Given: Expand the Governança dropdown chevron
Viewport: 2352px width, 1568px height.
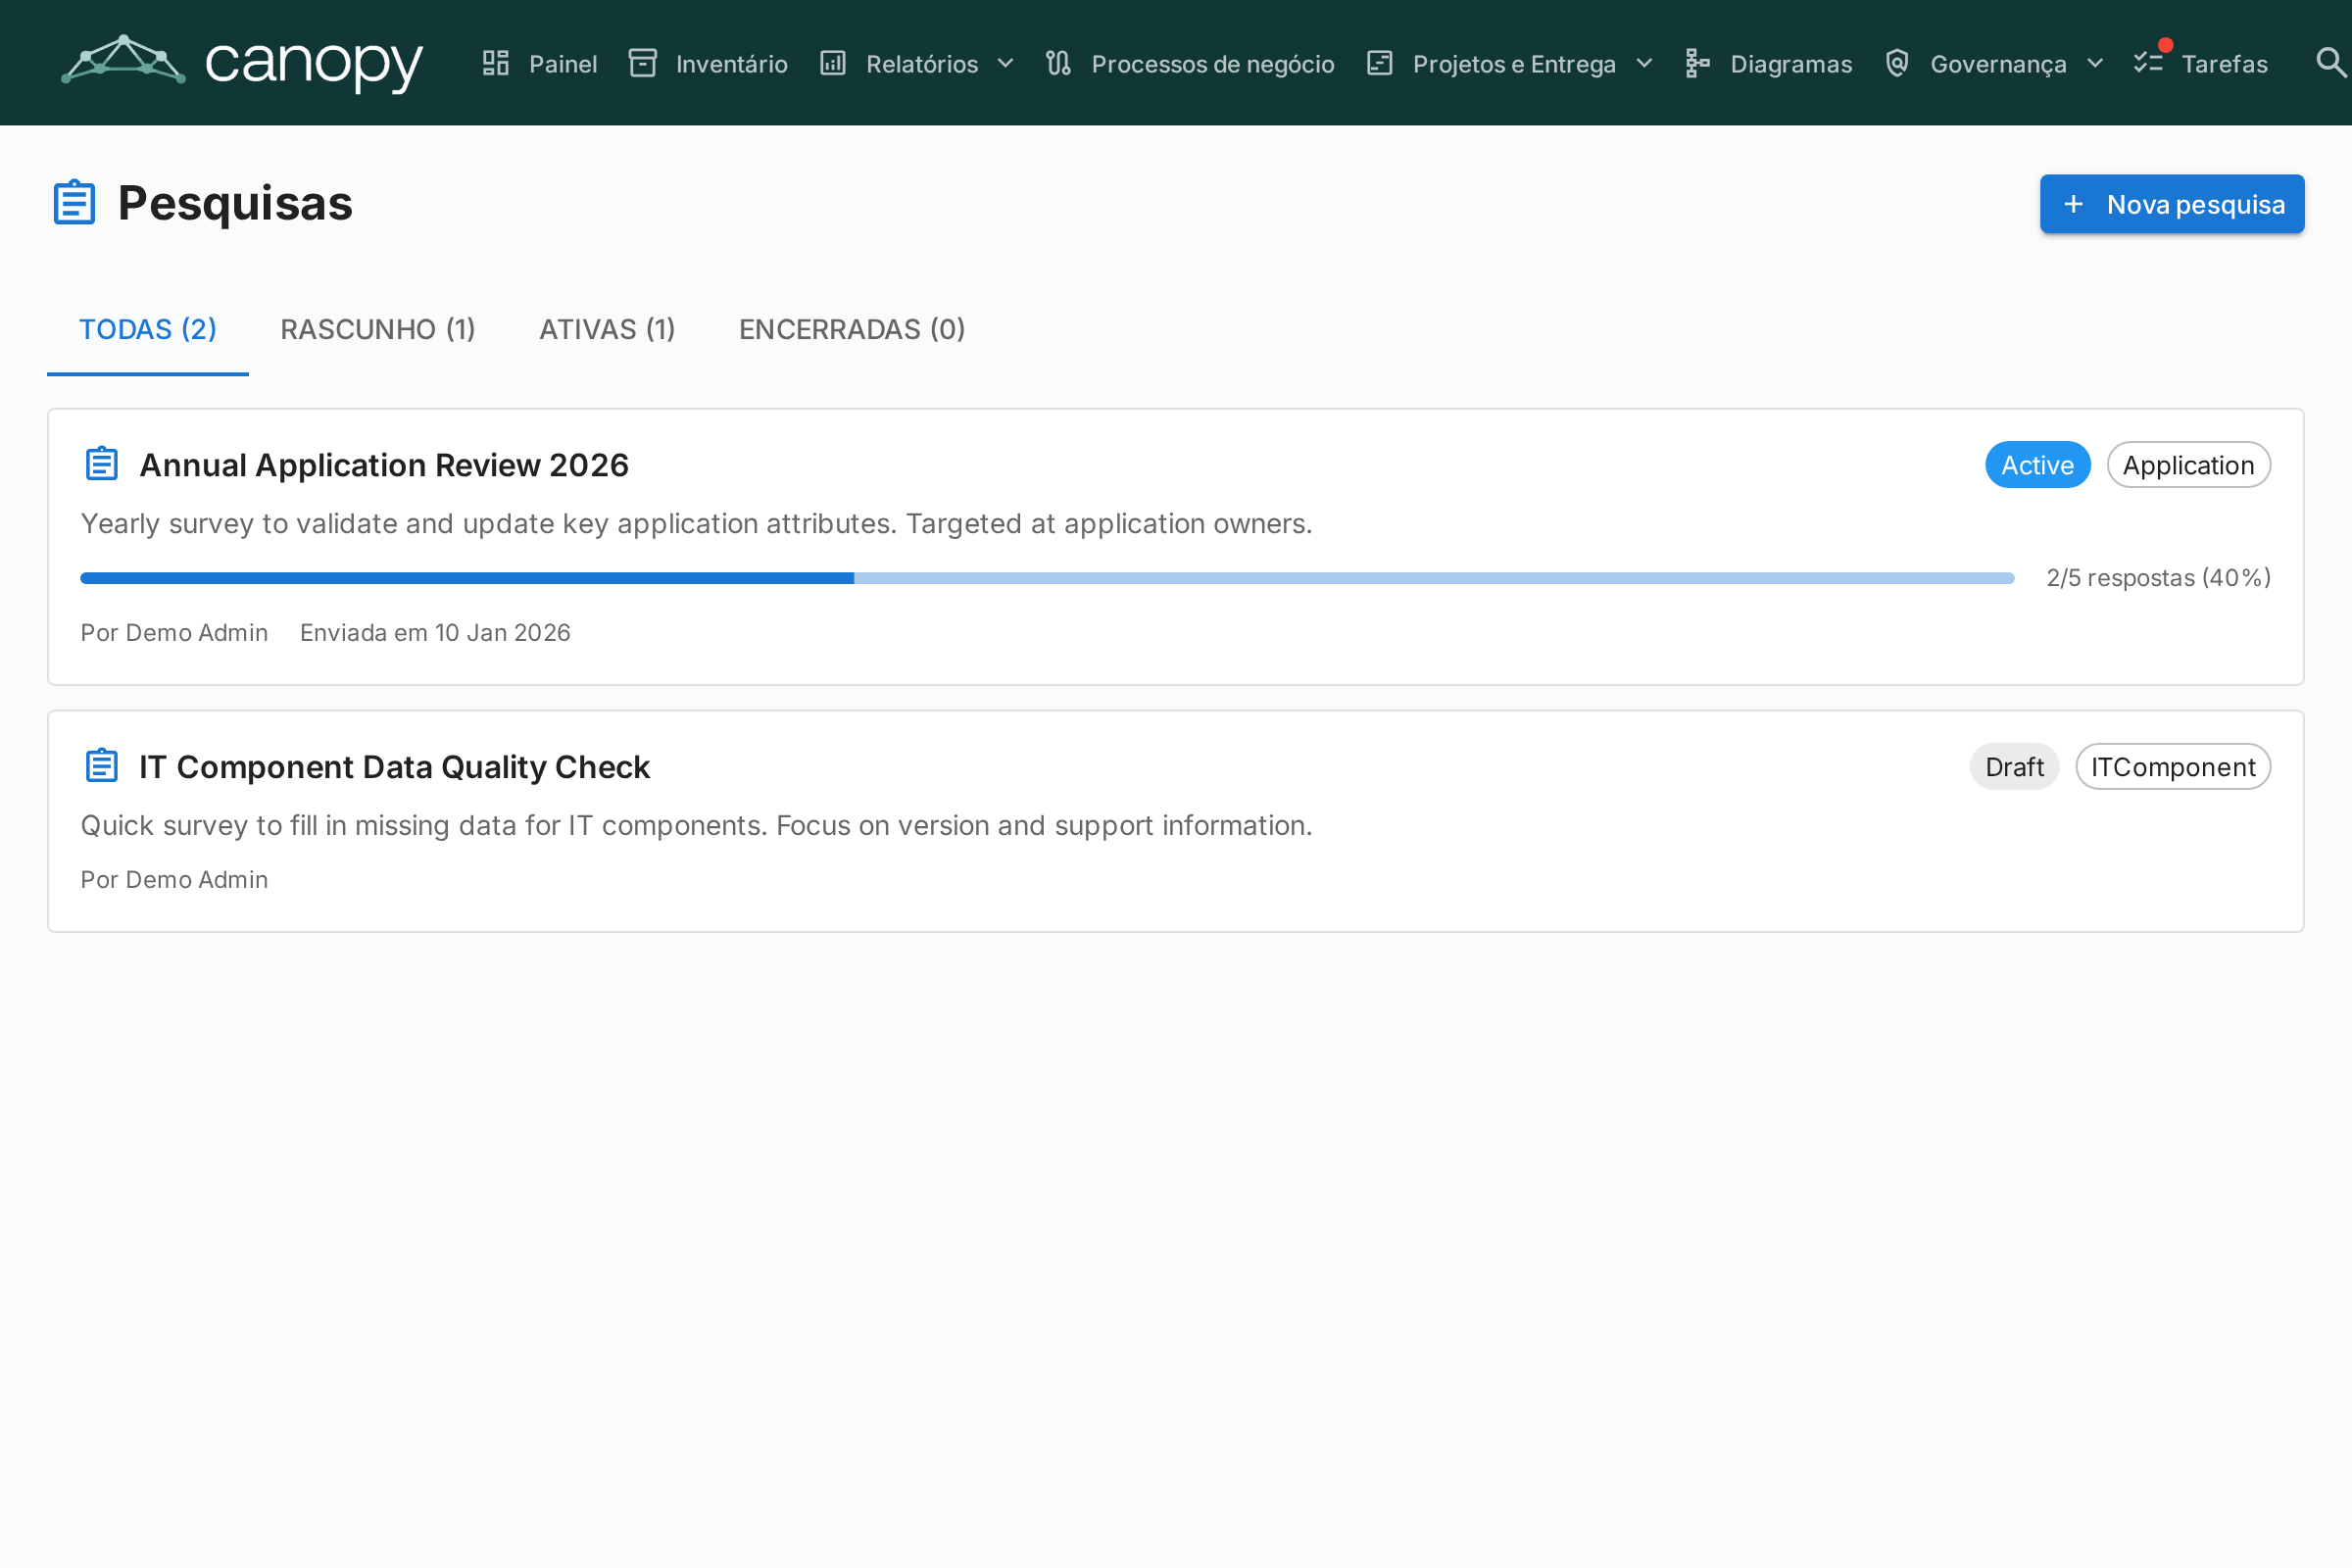Looking at the screenshot, I should (2095, 63).
